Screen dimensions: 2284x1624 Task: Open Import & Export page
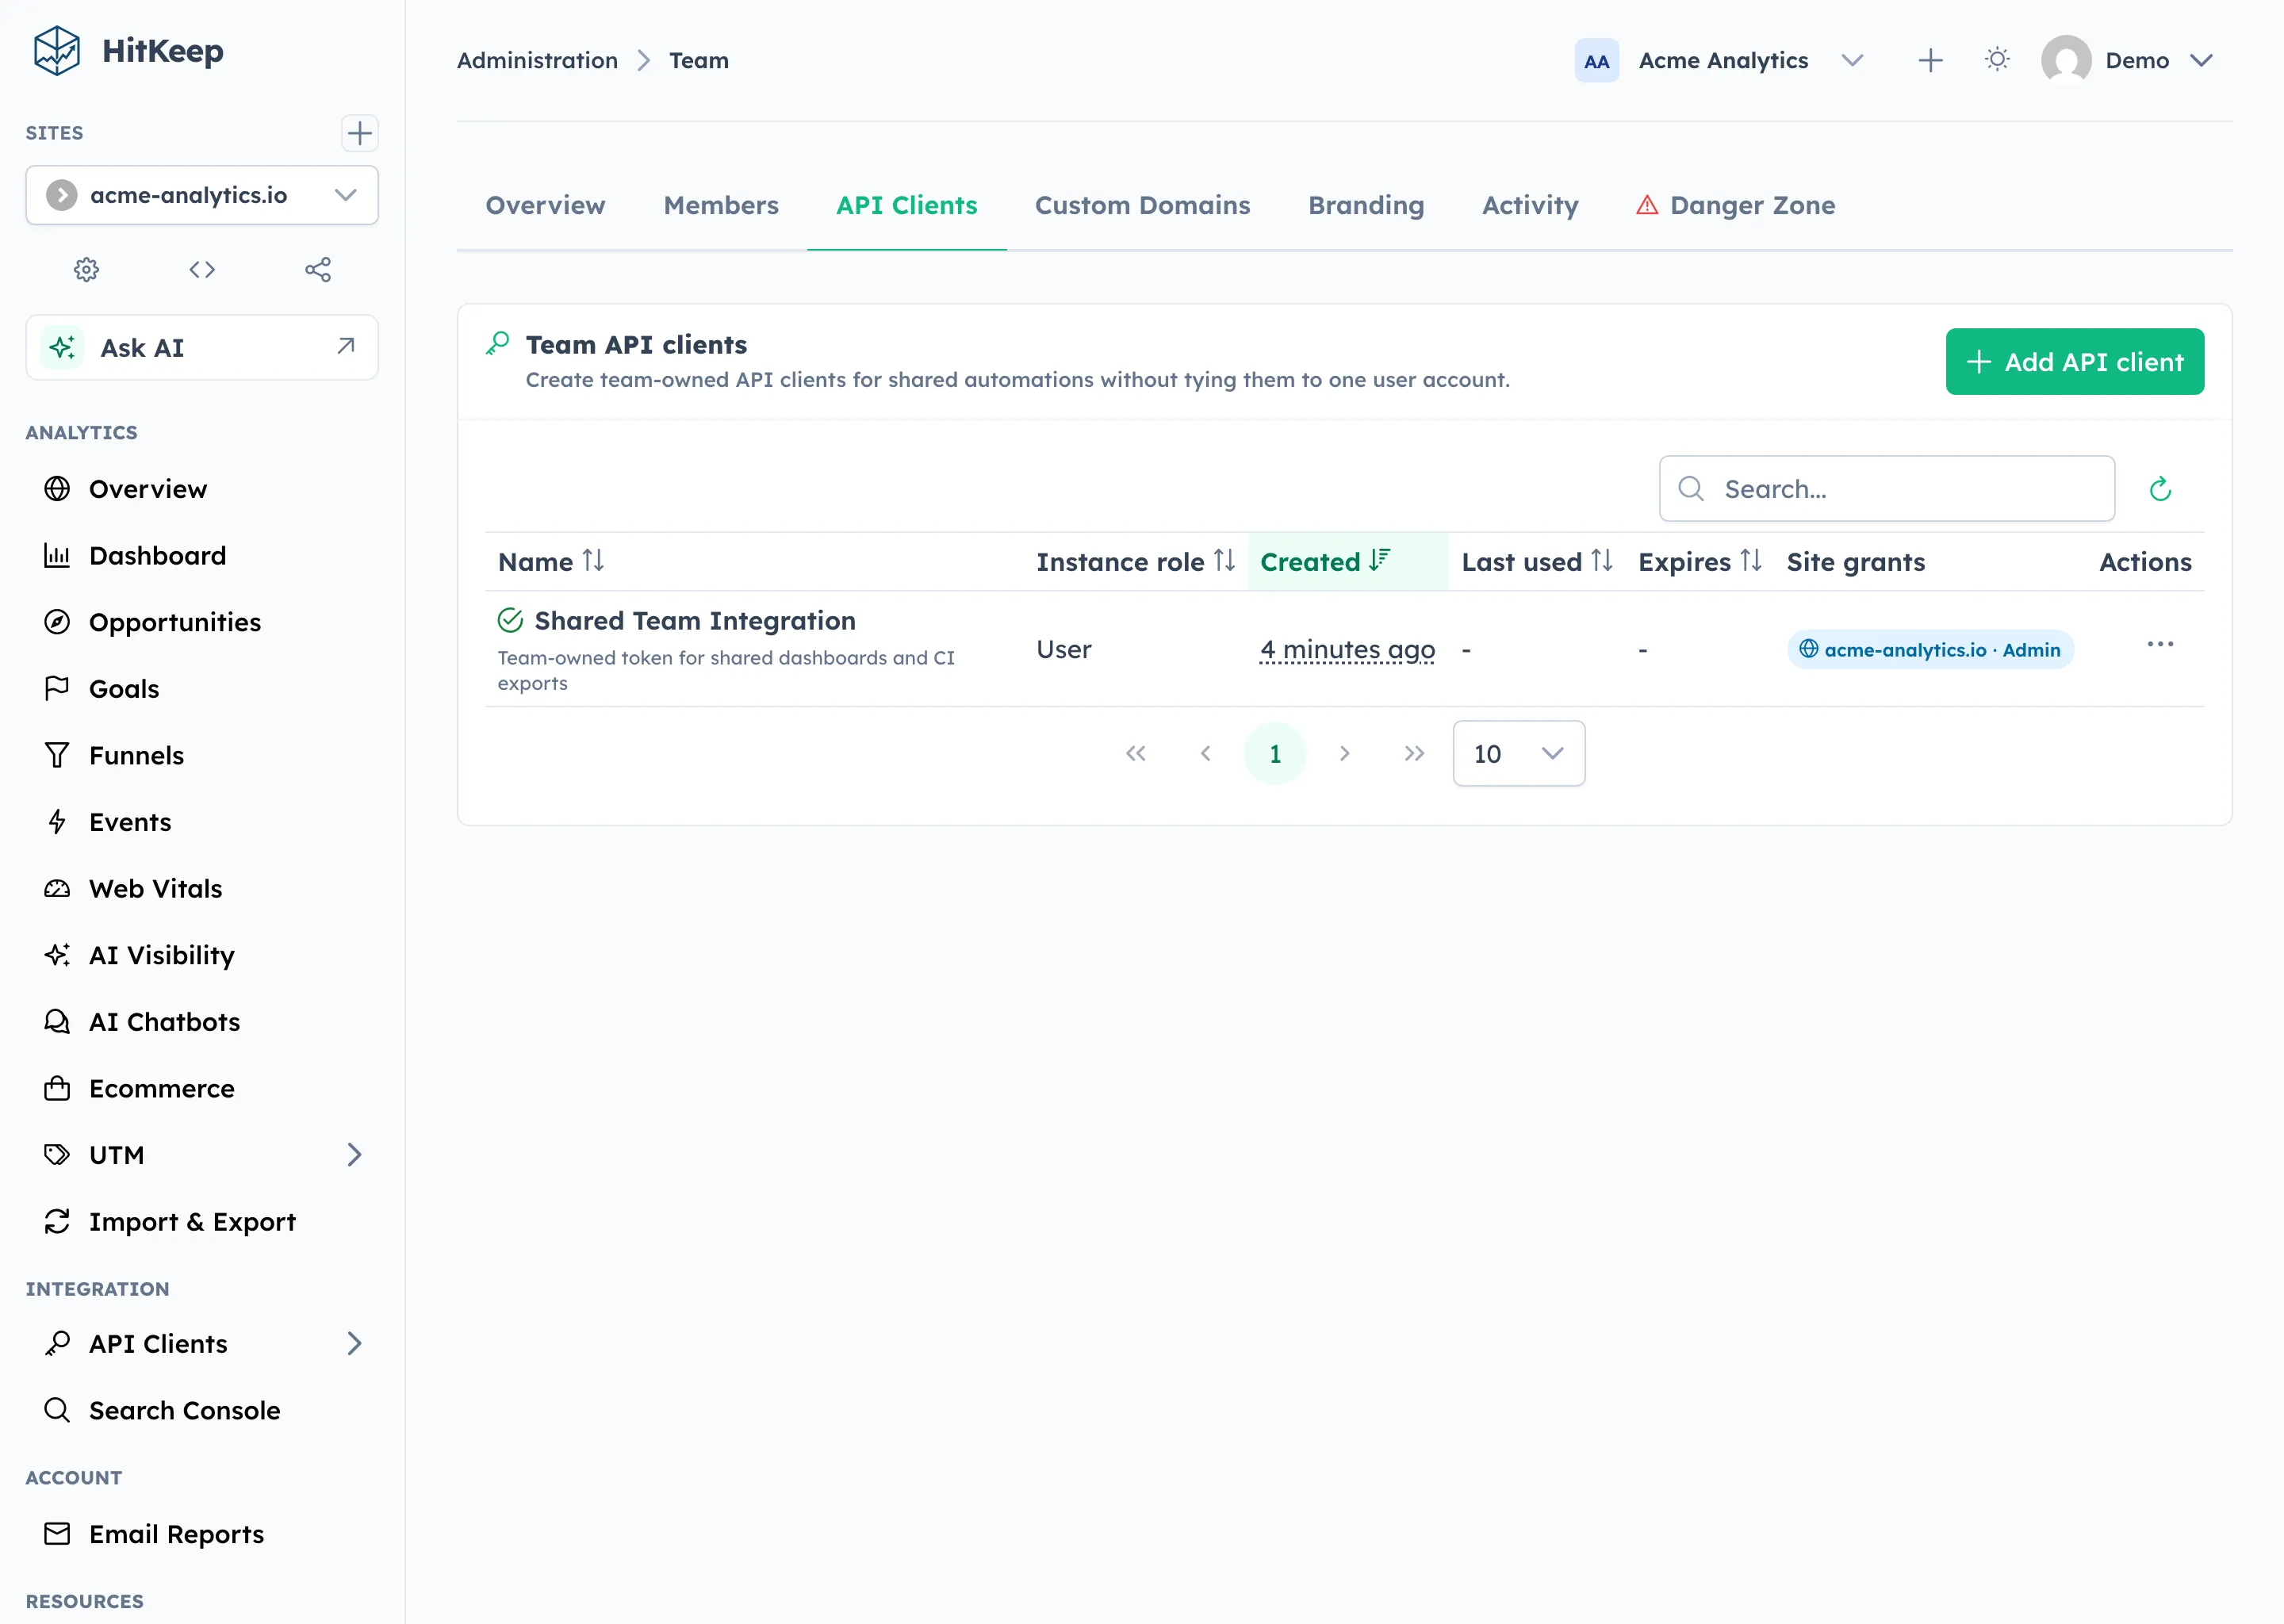[x=202, y=1222]
